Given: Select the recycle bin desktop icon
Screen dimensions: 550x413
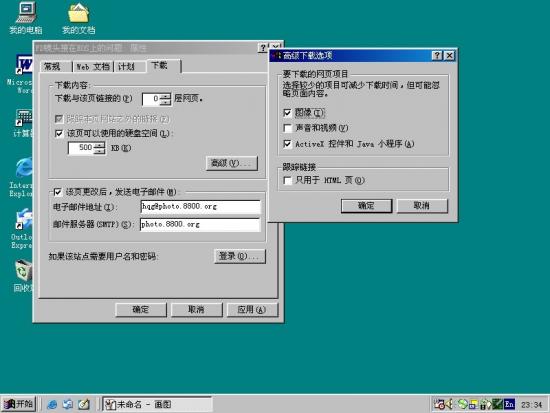Looking at the screenshot, I should click(23, 276).
